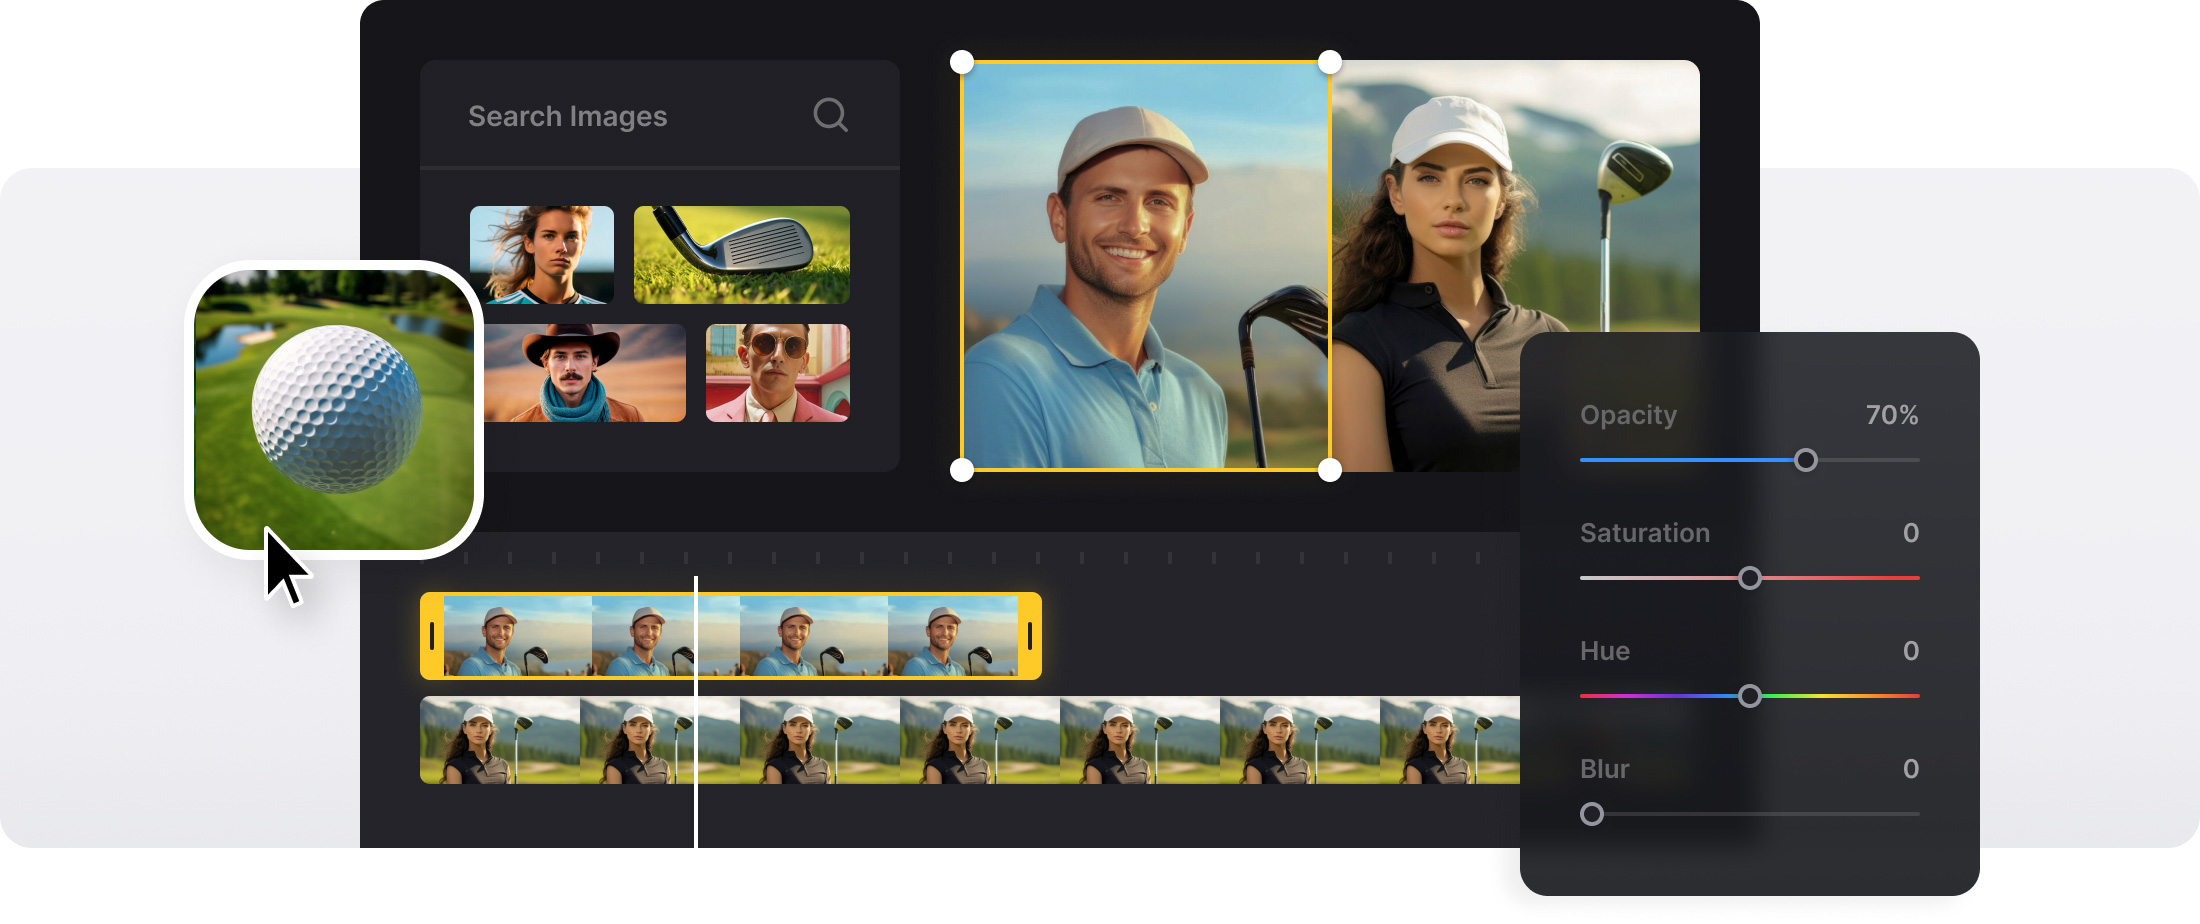
Task: Click the top-left selection handle of the clip
Action: (x=961, y=63)
